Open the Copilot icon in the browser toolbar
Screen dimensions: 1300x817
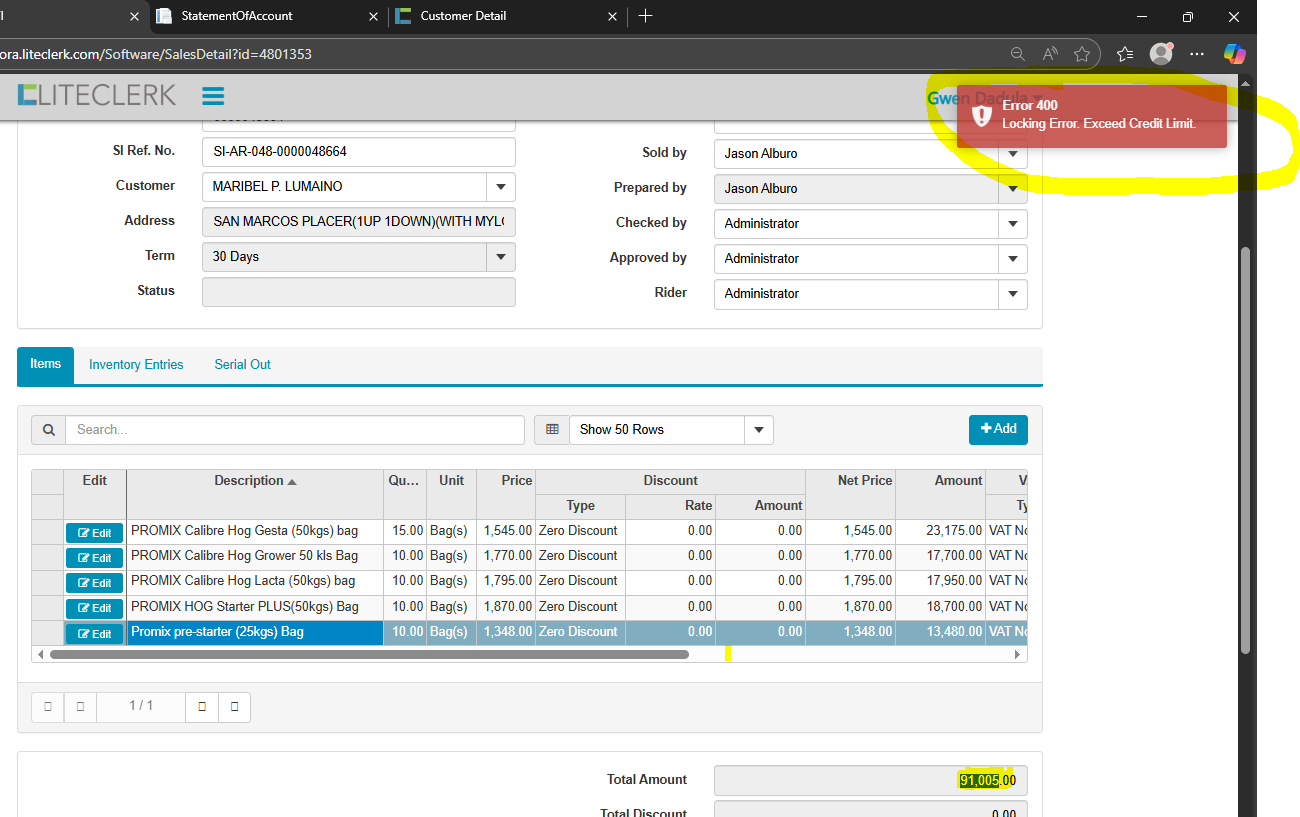pos(1234,54)
